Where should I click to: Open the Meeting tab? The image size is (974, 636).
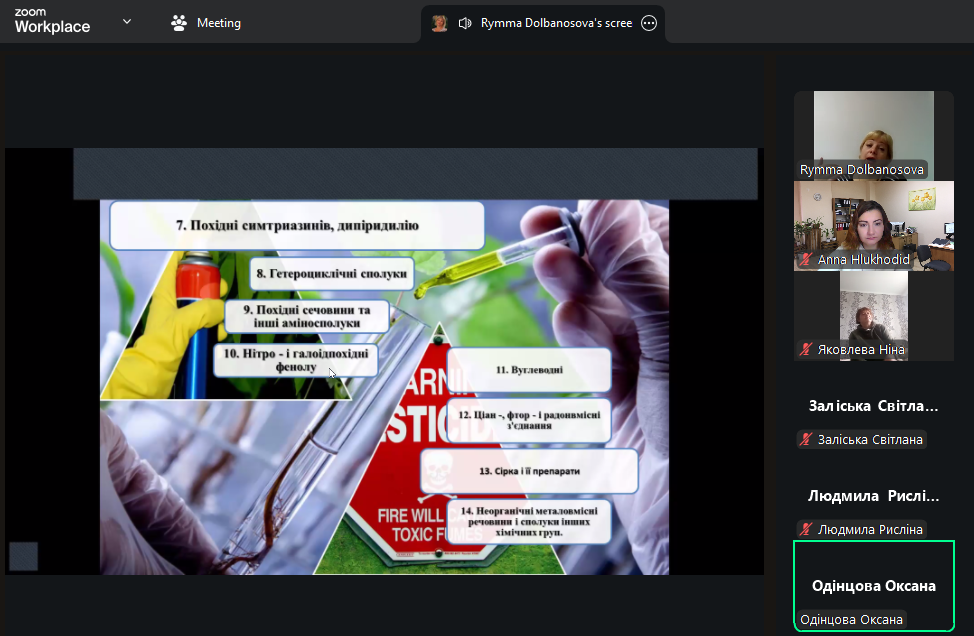tap(218, 23)
